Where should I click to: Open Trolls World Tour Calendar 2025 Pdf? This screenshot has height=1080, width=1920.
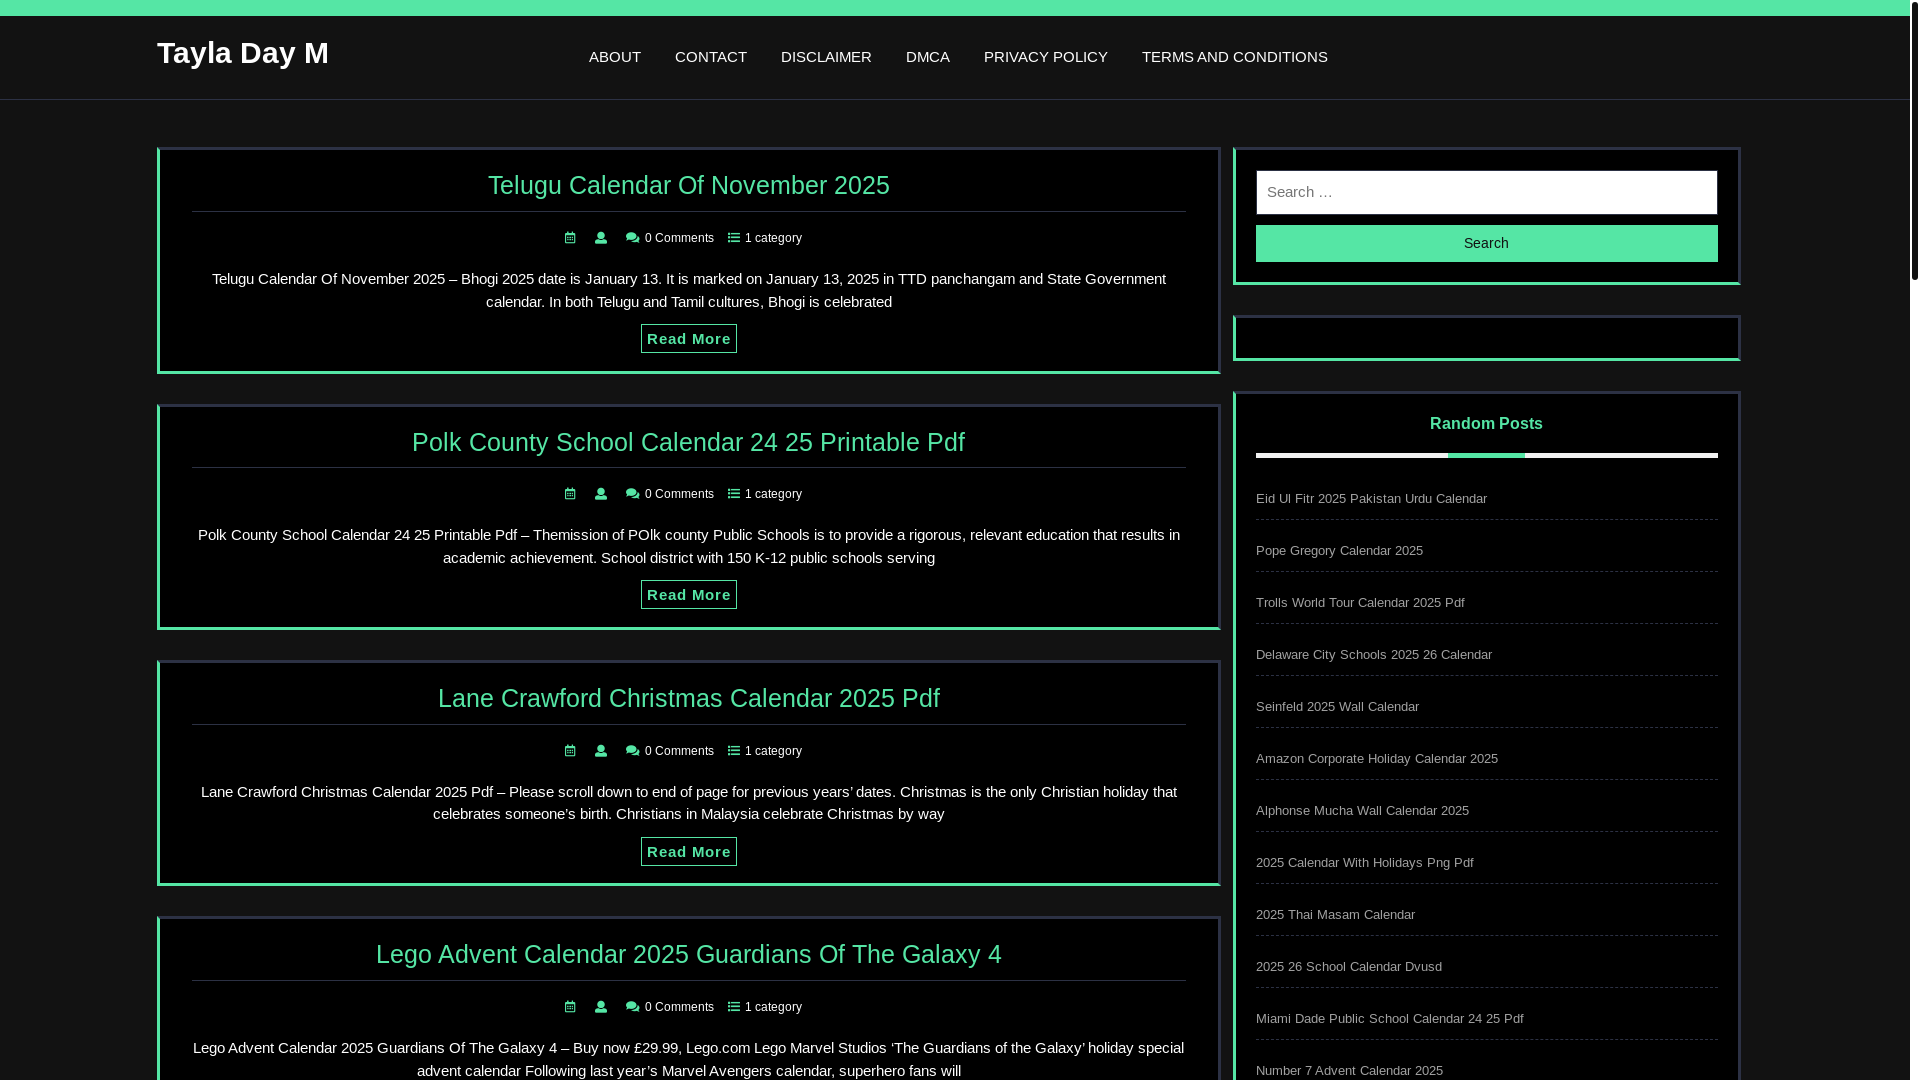(x=1360, y=603)
